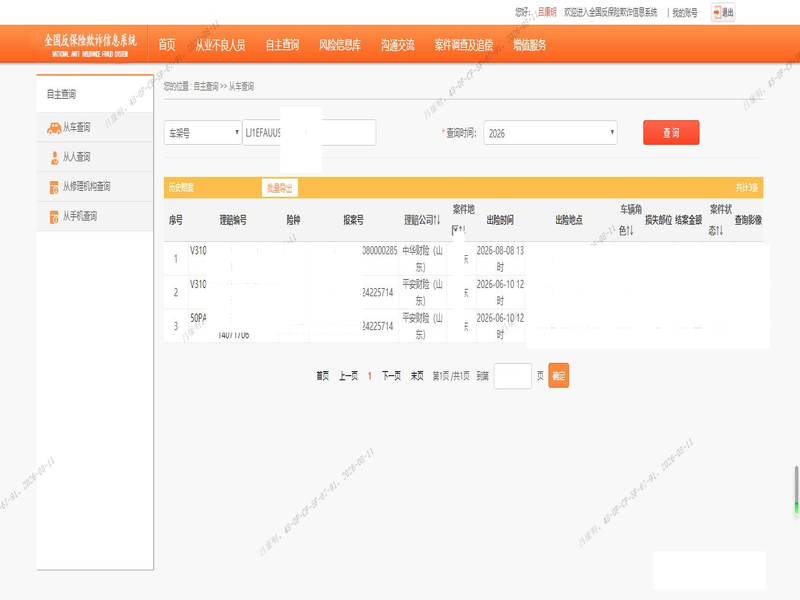Click the person icon beside 从人查询

54,158
